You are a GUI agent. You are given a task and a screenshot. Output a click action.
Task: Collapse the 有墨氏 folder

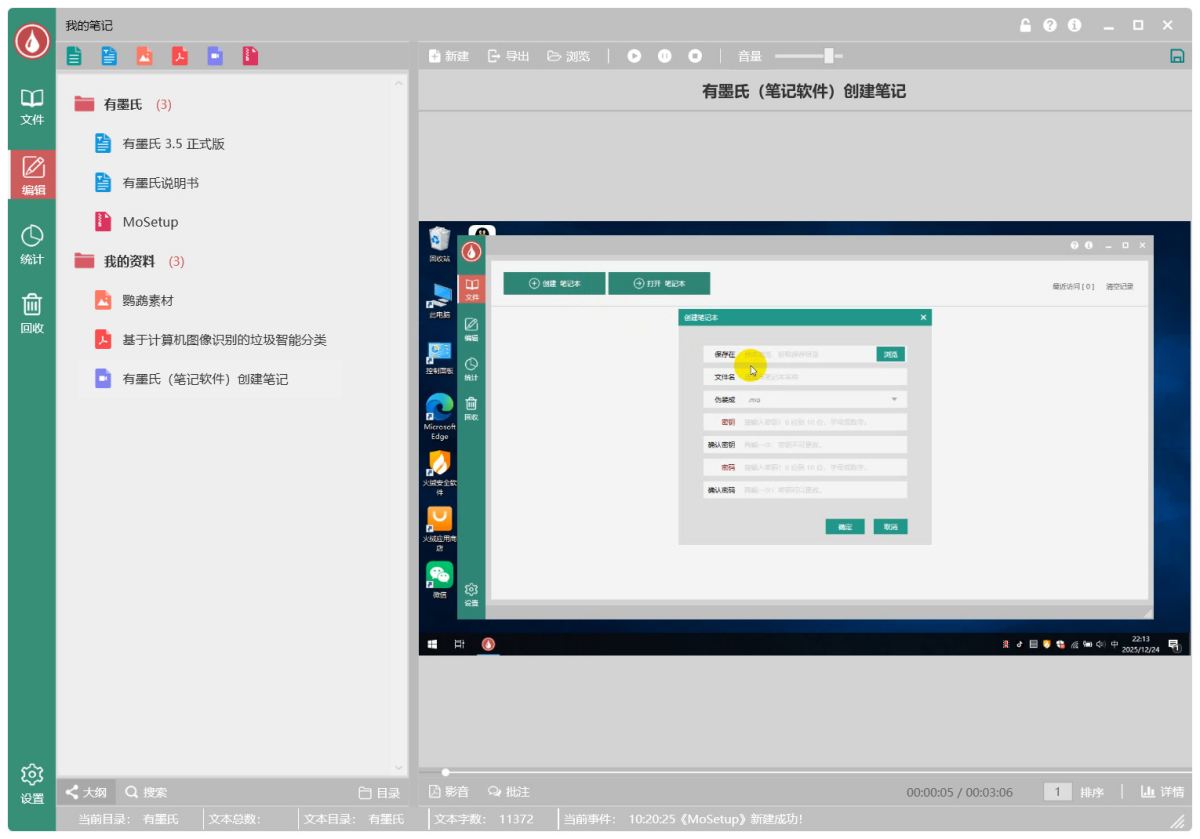pos(84,104)
